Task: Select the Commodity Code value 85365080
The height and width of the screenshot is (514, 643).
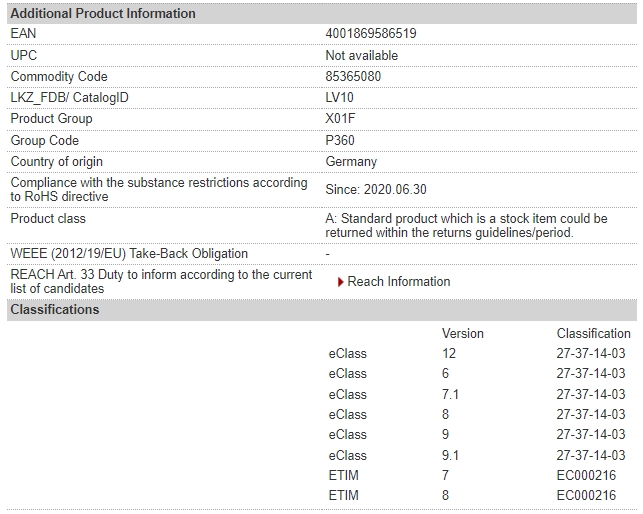Action: (353, 76)
